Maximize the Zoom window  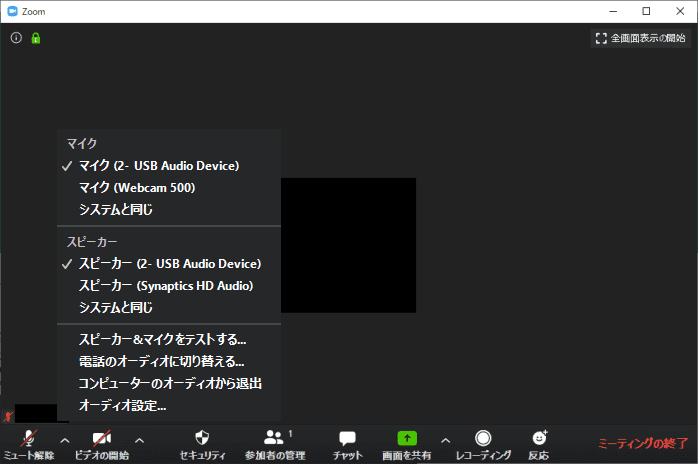tap(646, 11)
